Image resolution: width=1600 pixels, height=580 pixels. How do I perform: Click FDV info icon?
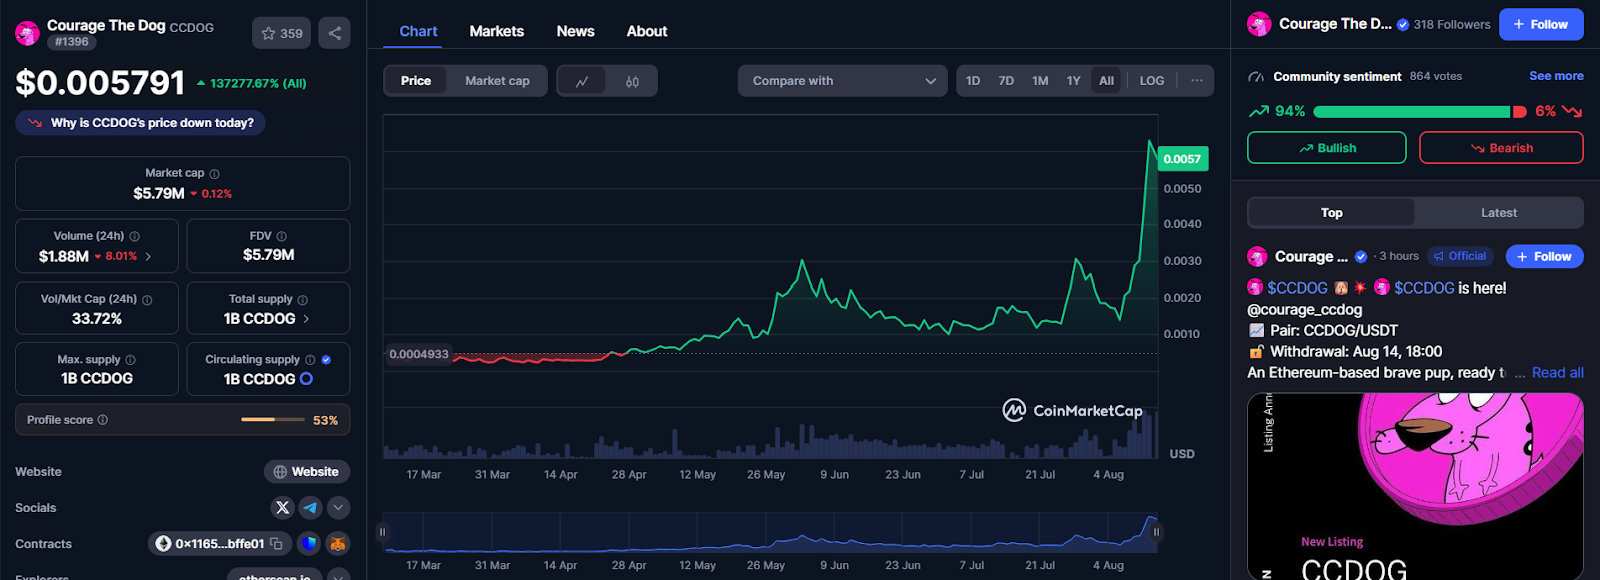click(x=281, y=237)
